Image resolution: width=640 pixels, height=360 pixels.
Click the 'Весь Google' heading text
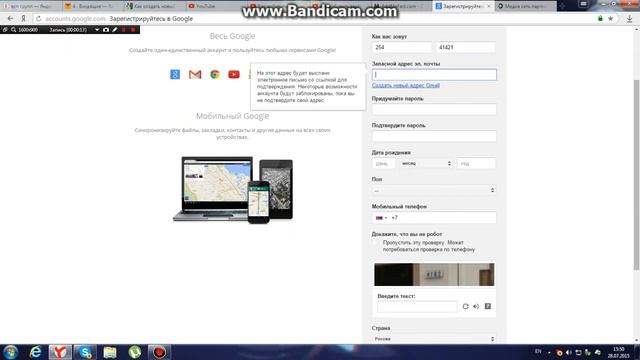(x=232, y=36)
